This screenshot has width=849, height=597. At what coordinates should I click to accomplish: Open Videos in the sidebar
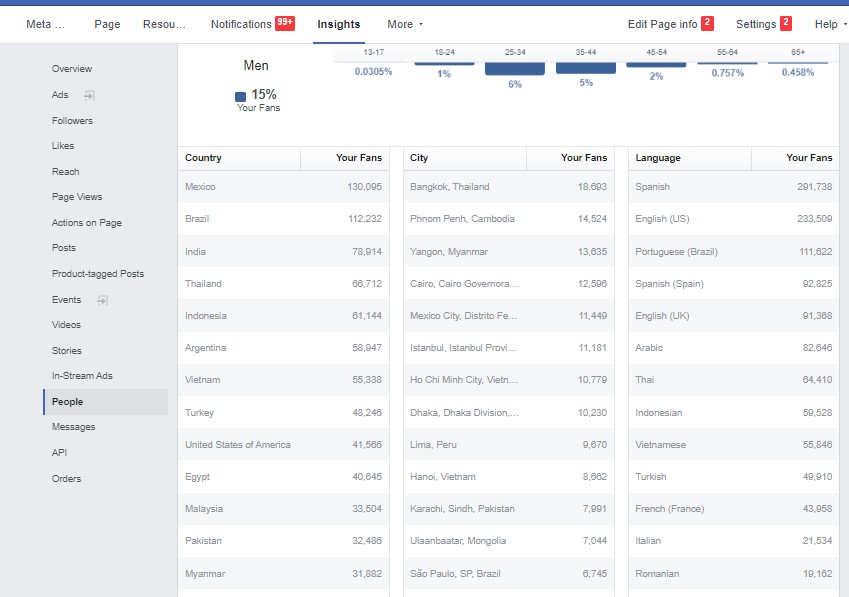coord(66,325)
